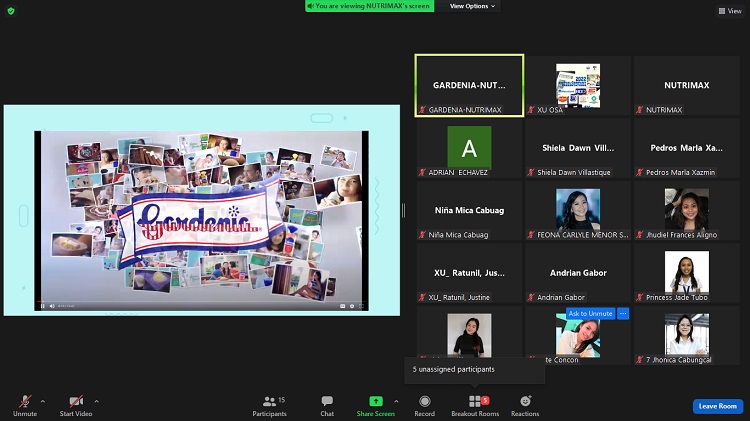Click muted mic icon on Niña Mica Cabuag tile
750x421 pixels.
pyautogui.click(x=422, y=234)
